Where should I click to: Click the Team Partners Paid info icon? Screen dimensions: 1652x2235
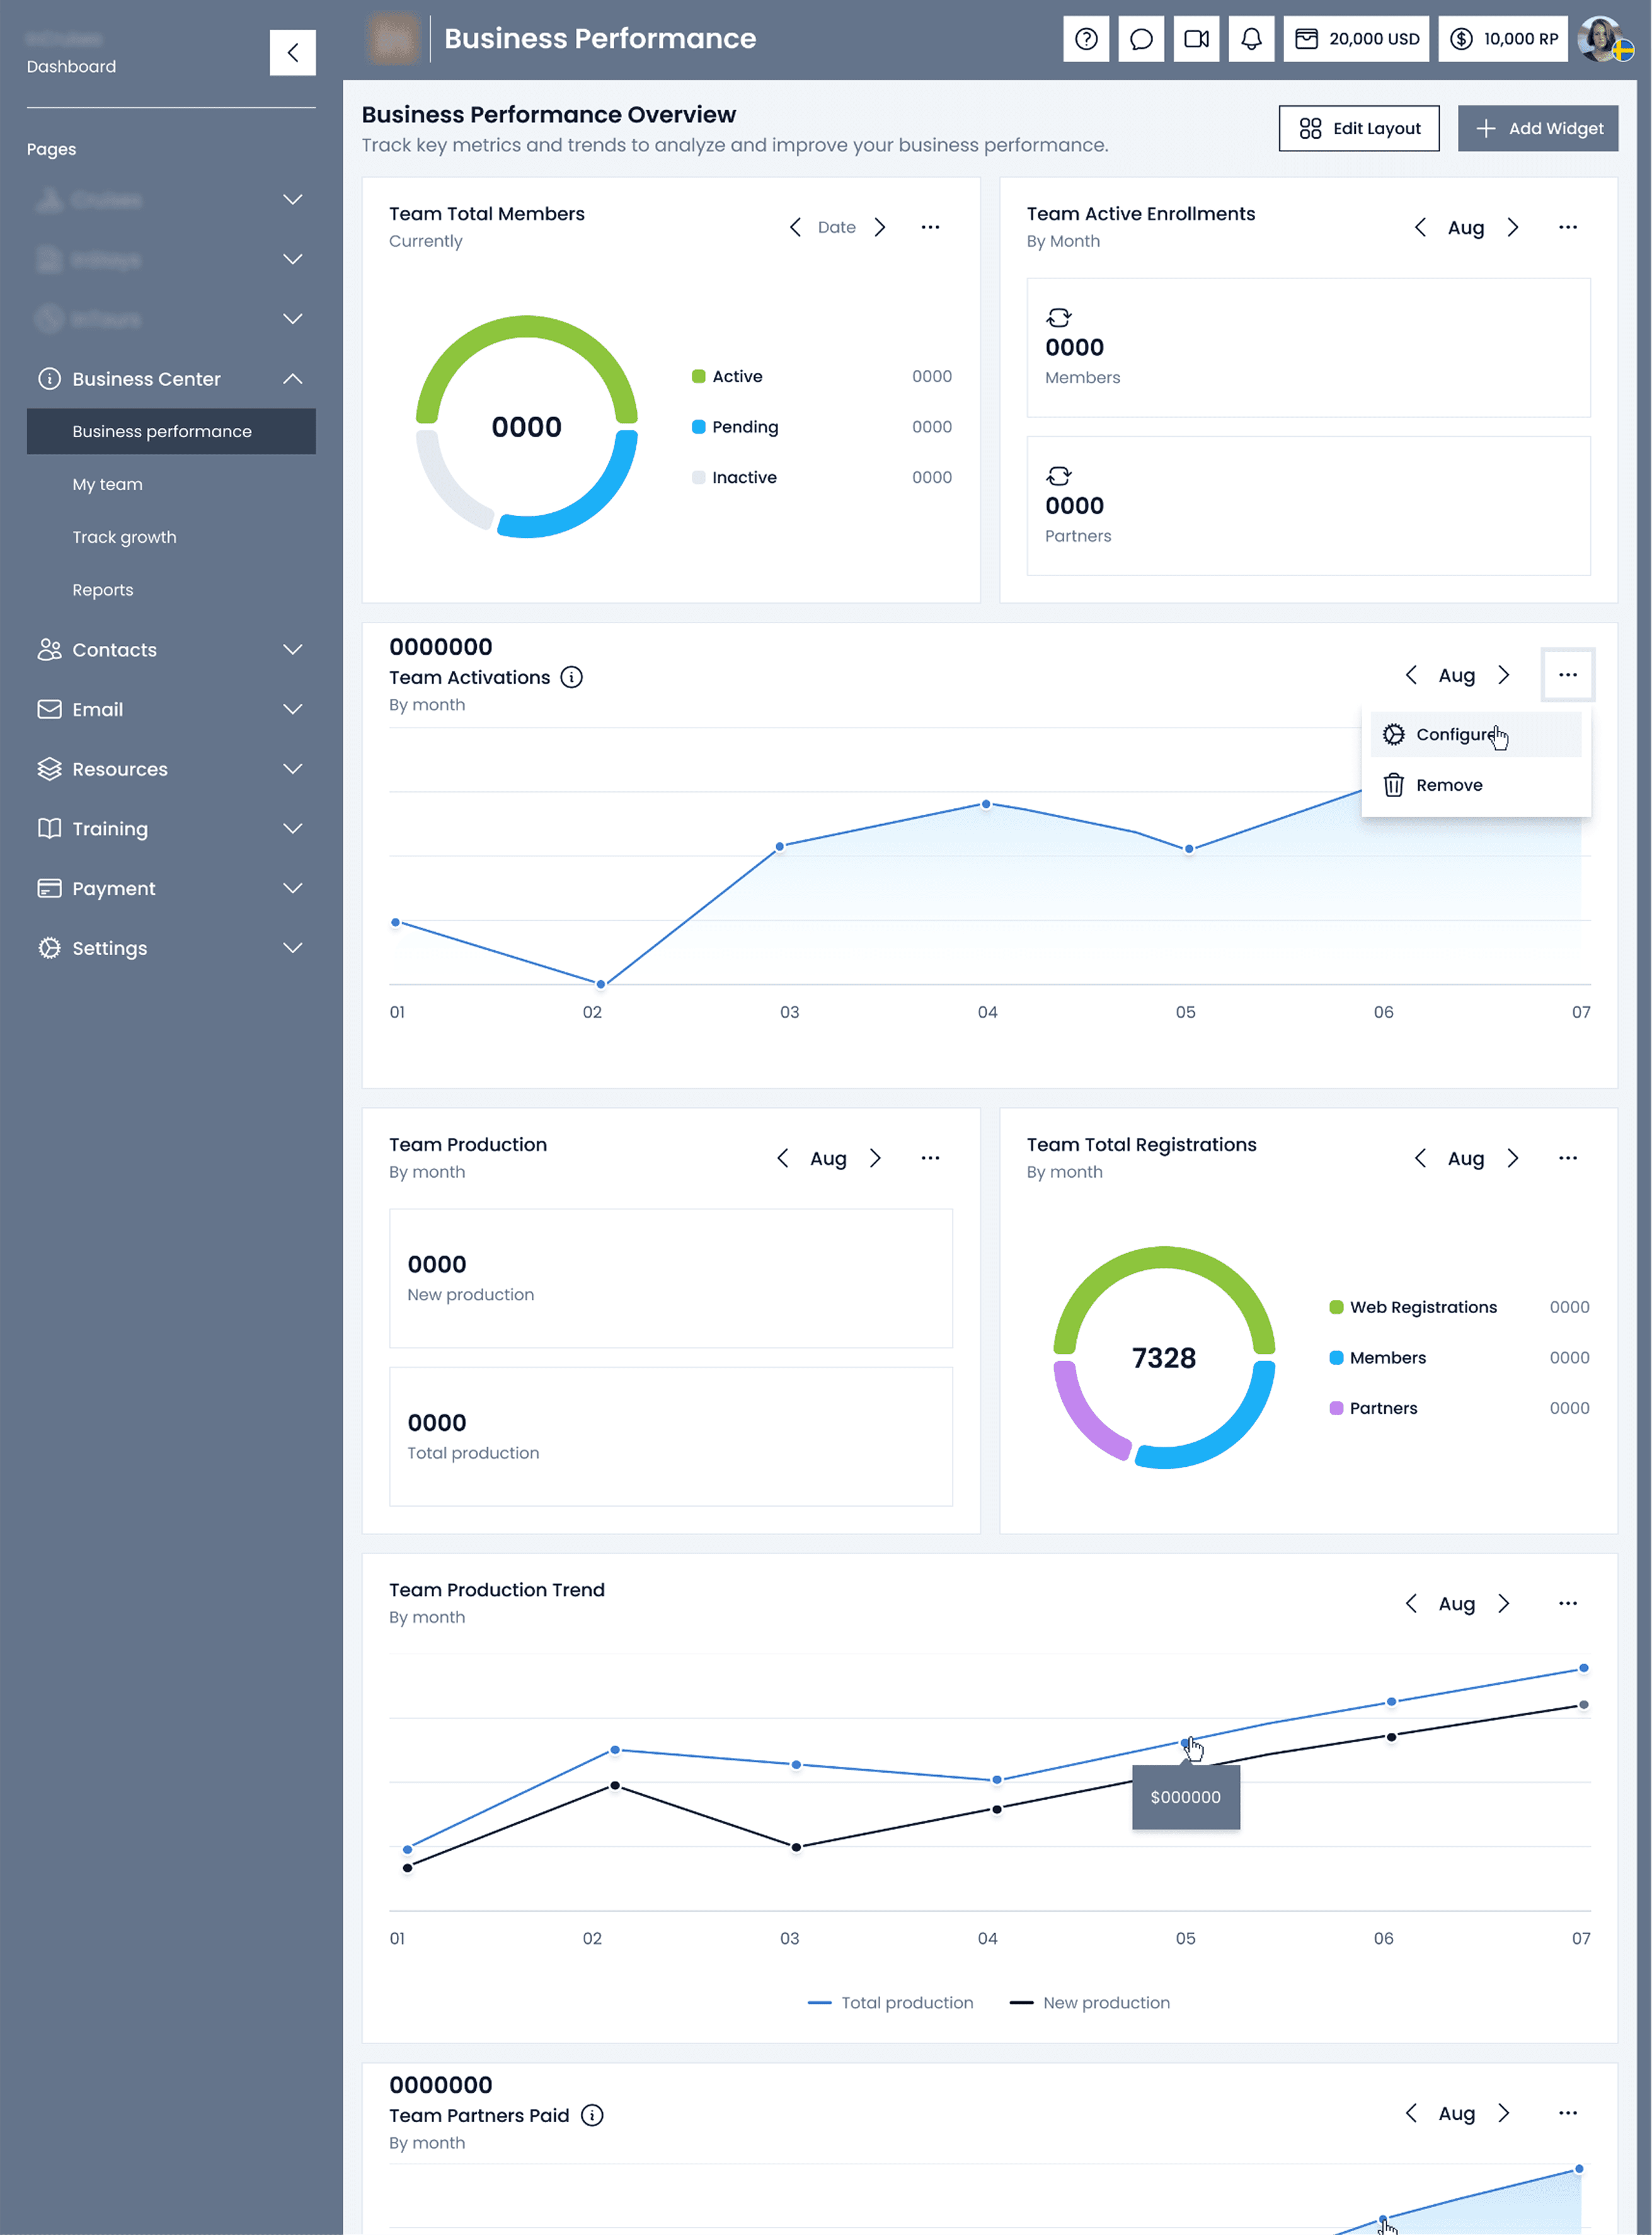point(592,2115)
